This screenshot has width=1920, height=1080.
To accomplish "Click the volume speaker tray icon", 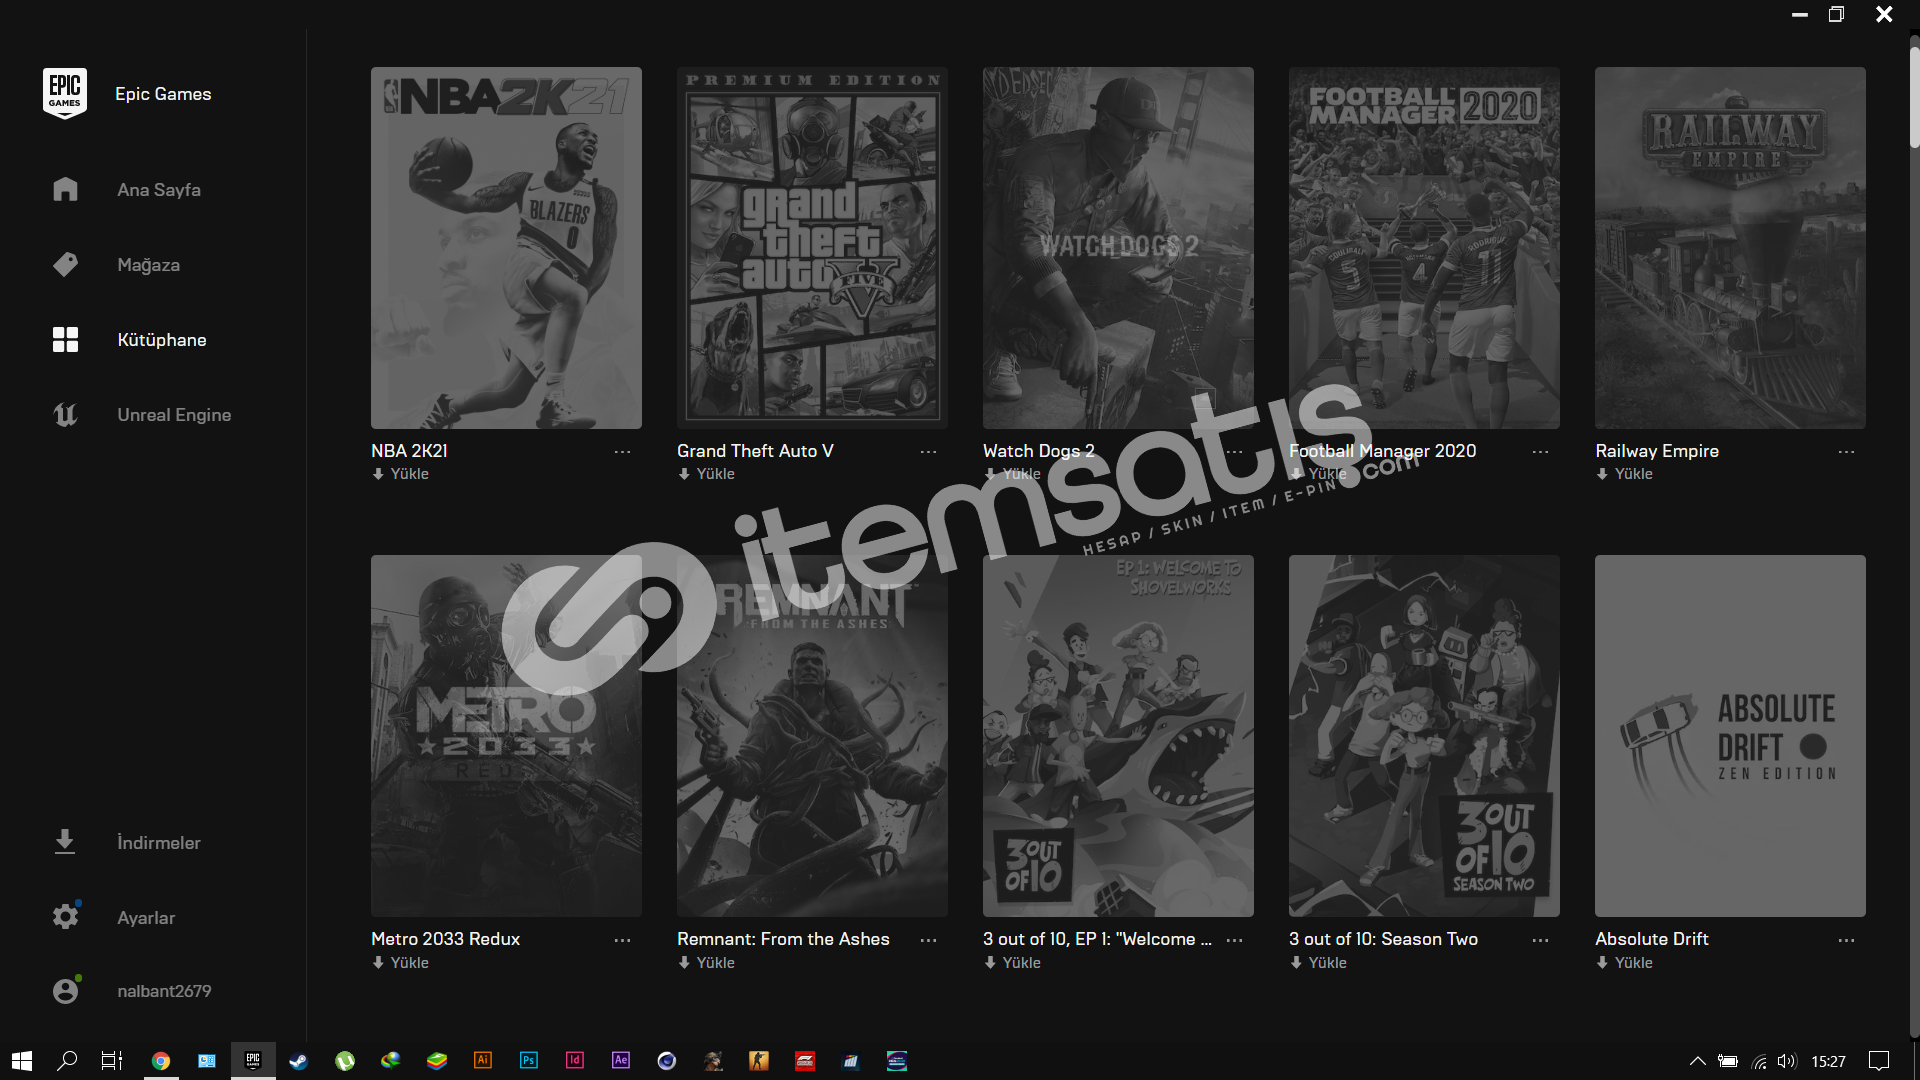I will [x=1787, y=1061].
